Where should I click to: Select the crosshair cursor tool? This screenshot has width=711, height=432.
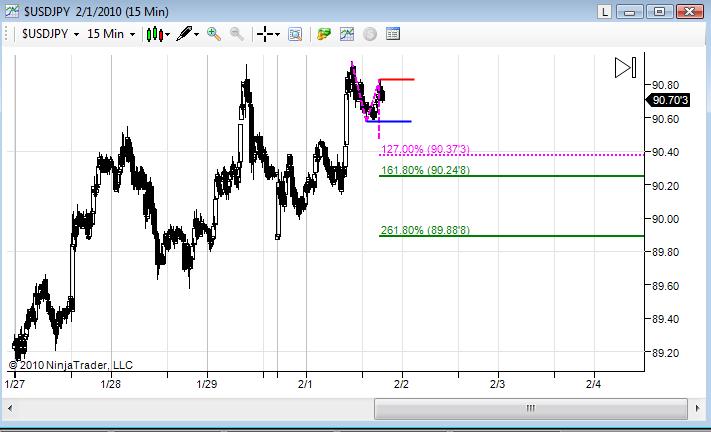pyautogui.click(x=265, y=34)
